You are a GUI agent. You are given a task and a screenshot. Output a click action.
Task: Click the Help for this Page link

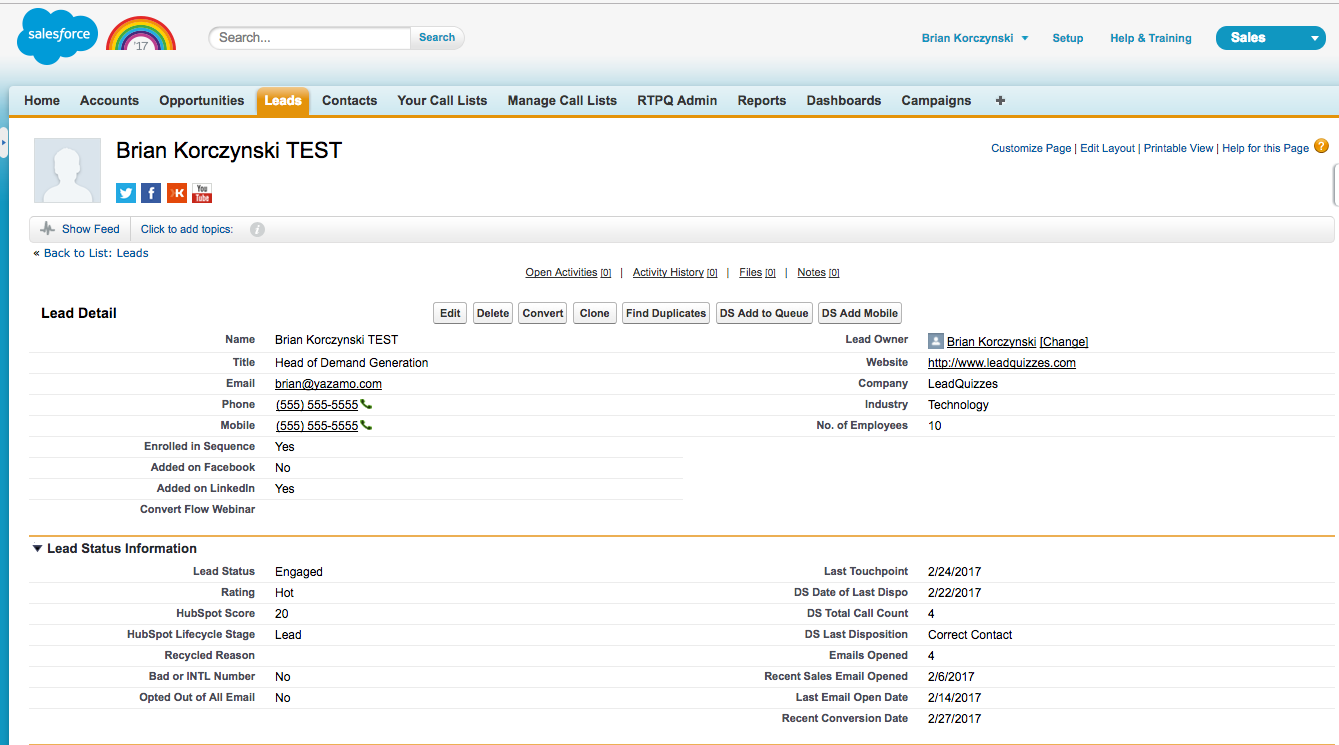(x=1265, y=148)
